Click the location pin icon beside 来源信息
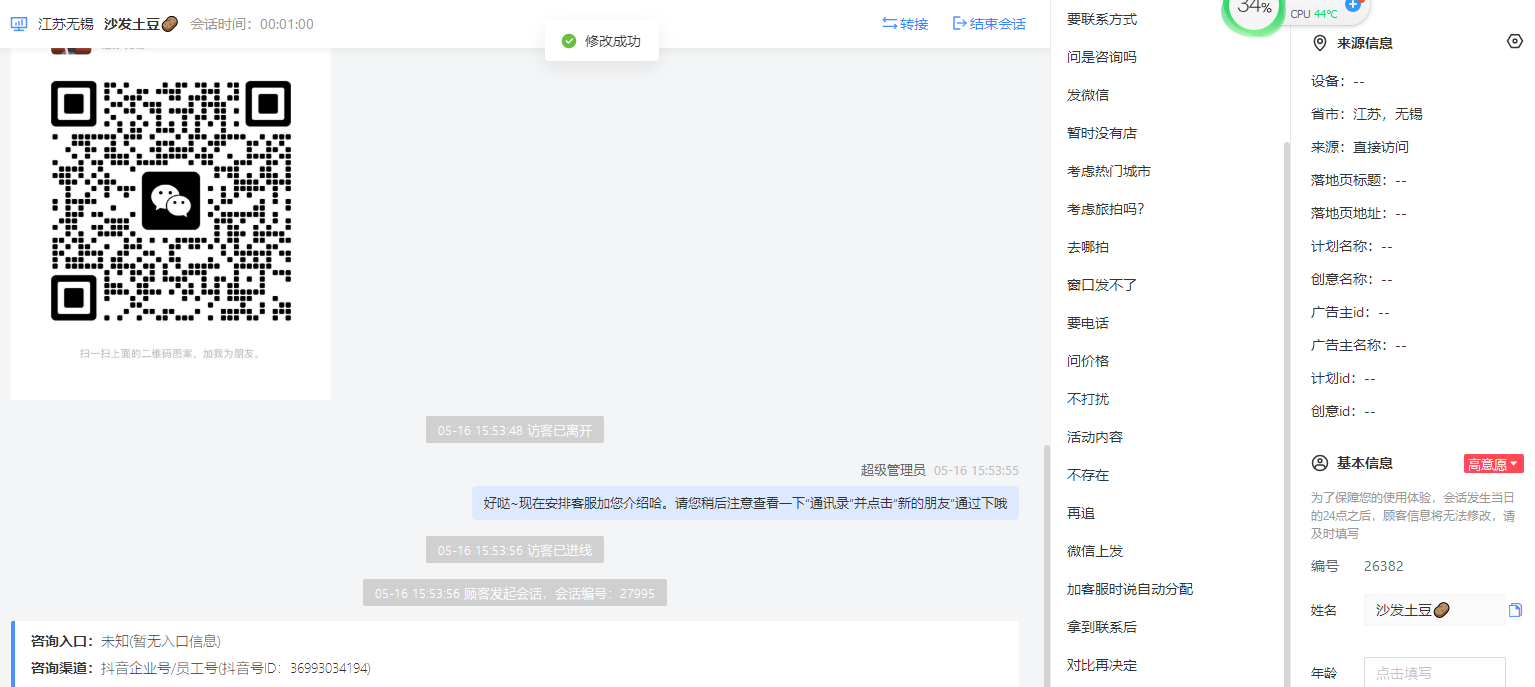Image resolution: width=1535 pixels, height=687 pixels. tap(1319, 43)
